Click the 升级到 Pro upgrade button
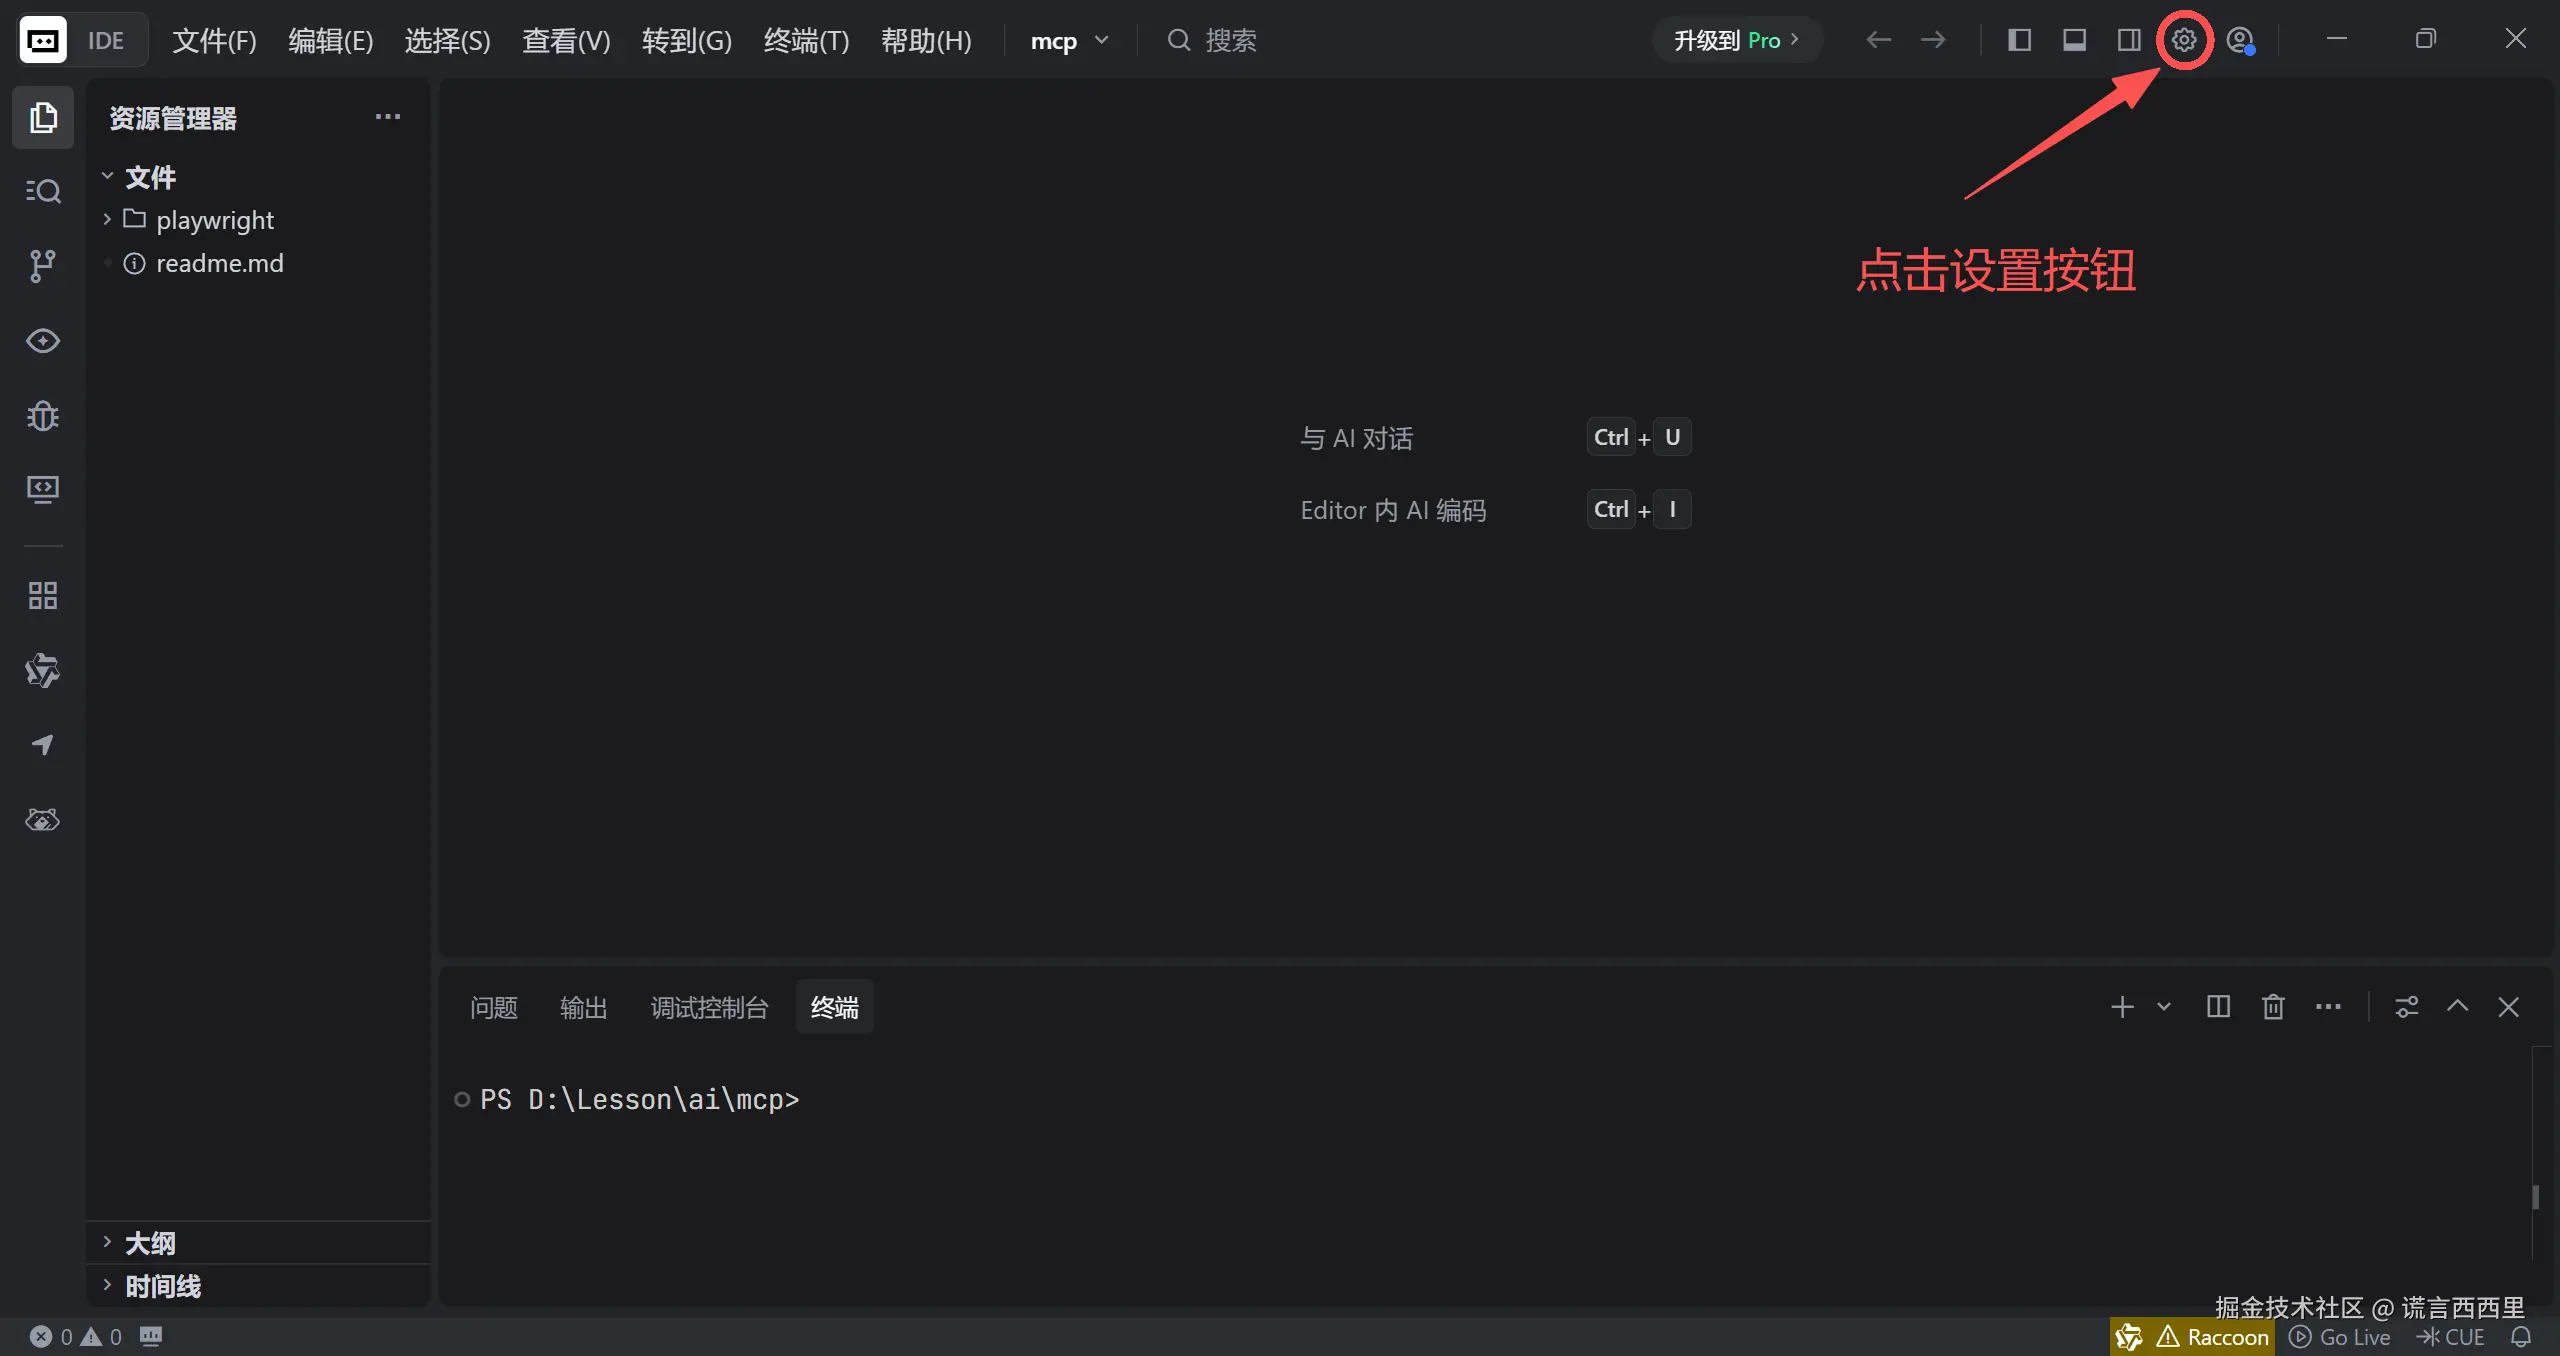 1736,41
